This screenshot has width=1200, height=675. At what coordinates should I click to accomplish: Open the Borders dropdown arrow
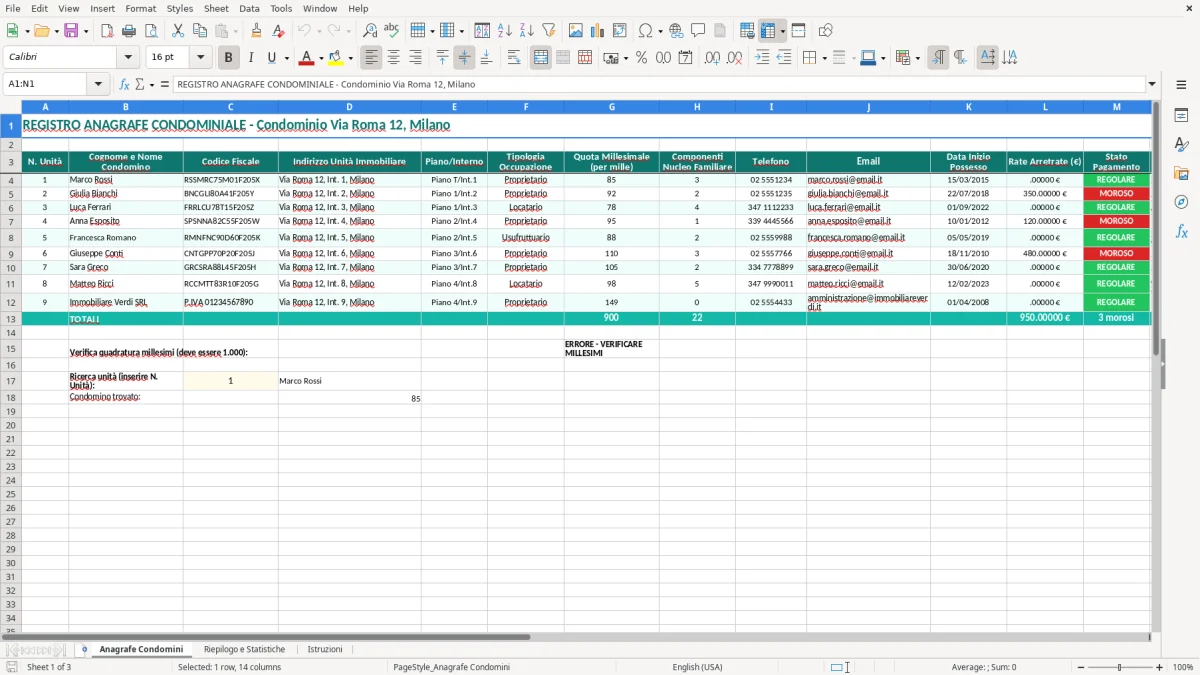(x=824, y=58)
